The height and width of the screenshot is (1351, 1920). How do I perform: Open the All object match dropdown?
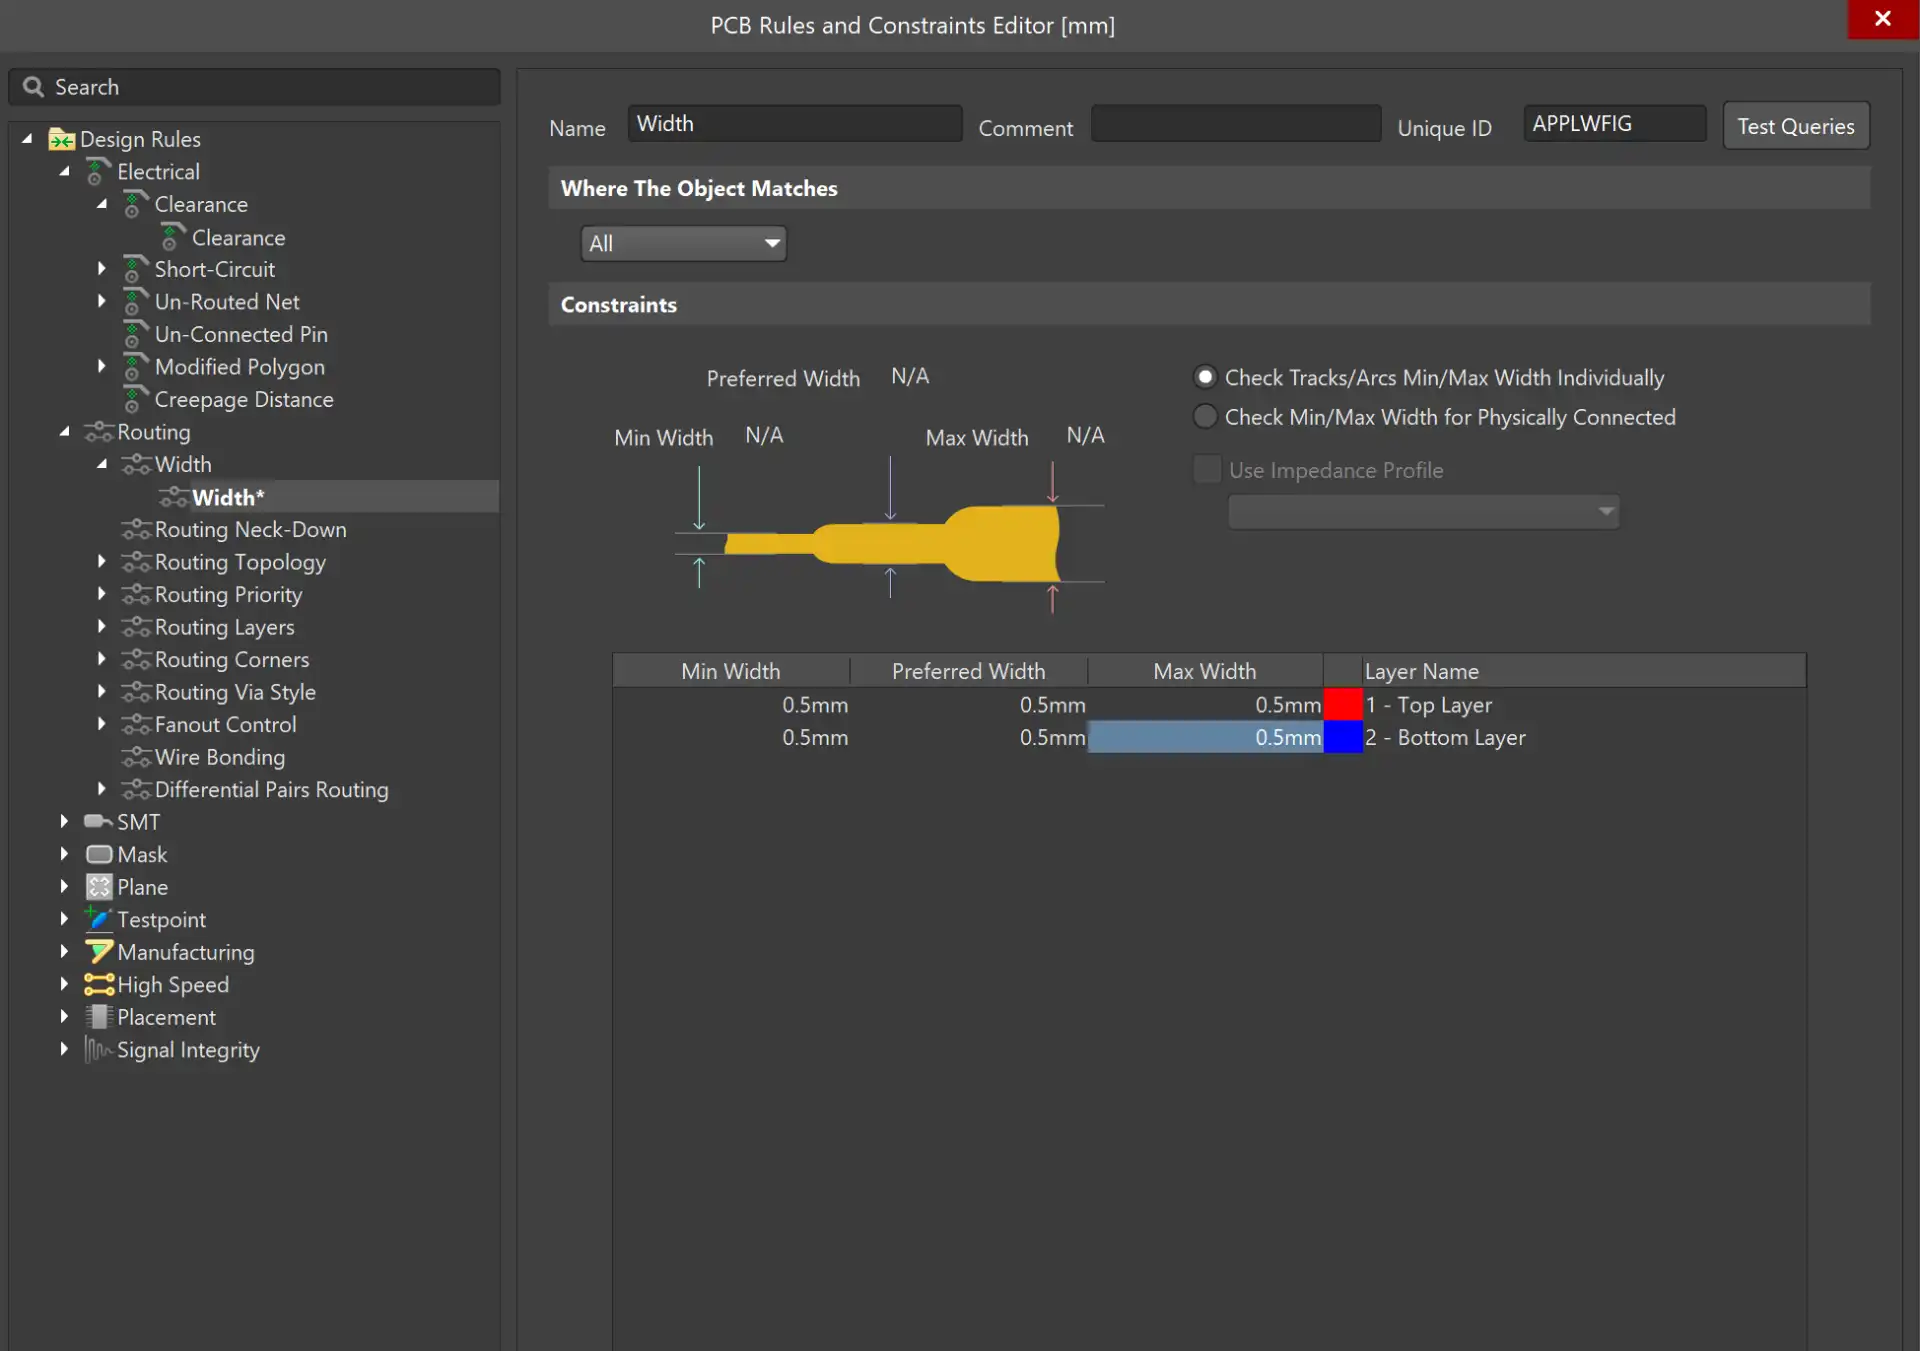tap(683, 243)
